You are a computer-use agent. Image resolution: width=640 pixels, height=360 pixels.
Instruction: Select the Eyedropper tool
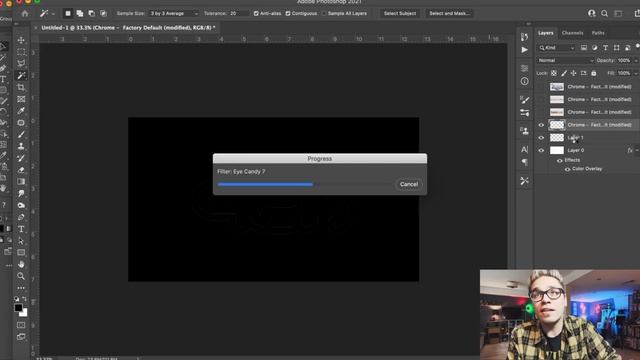[21, 111]
